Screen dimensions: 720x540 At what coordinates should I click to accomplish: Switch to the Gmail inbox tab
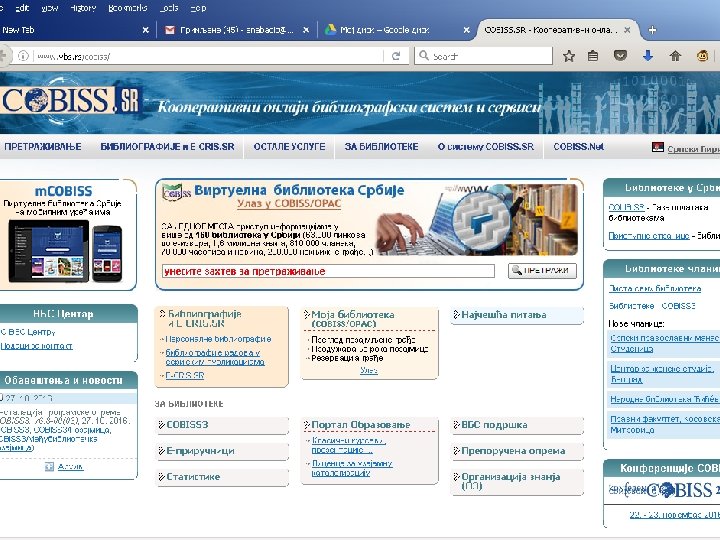(x=236, y=30)
